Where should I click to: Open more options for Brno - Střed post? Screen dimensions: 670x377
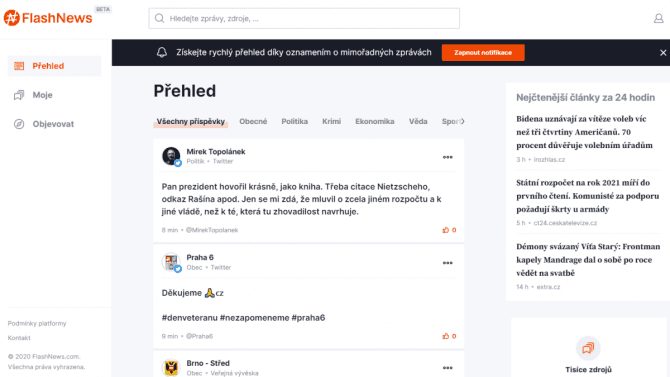point(447,368)
